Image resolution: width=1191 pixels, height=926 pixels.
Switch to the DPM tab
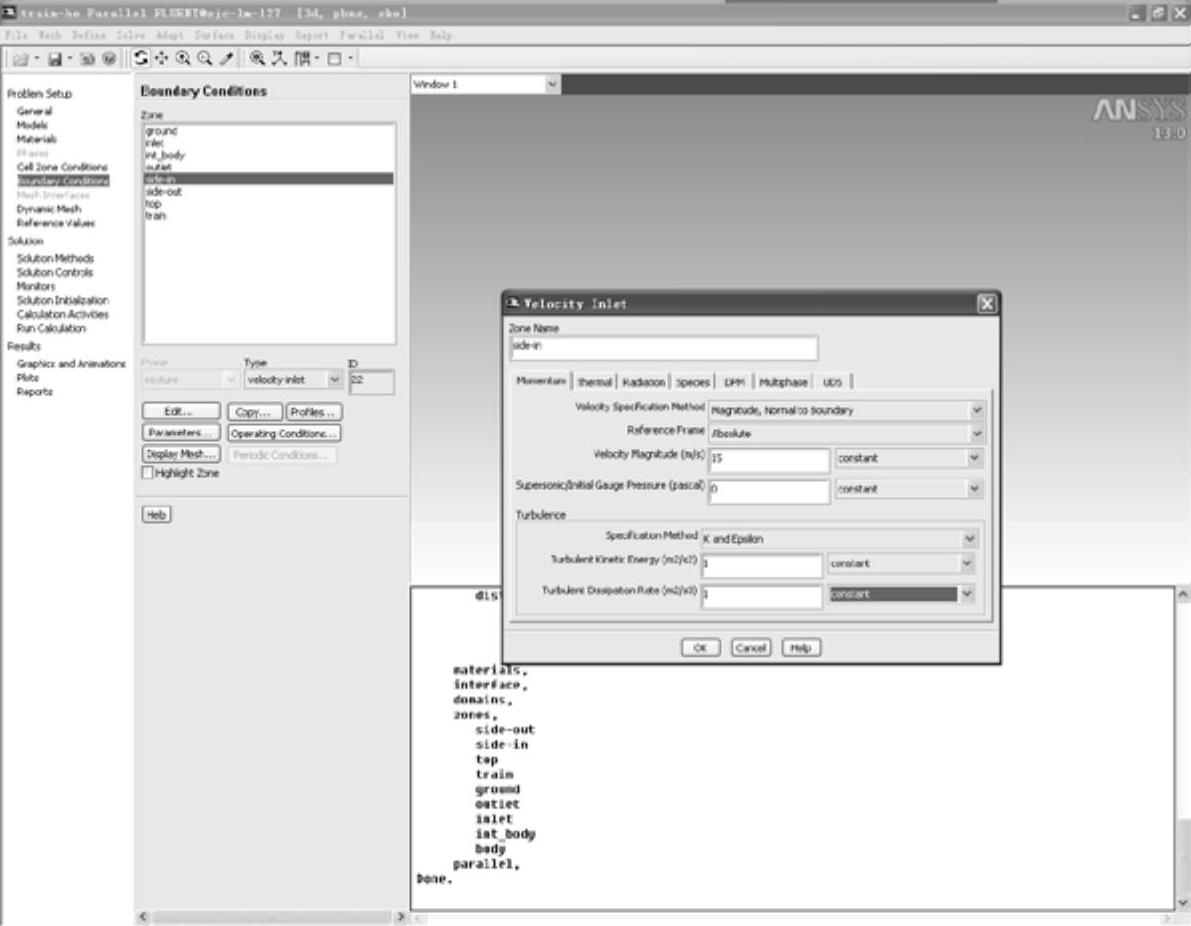734,382
